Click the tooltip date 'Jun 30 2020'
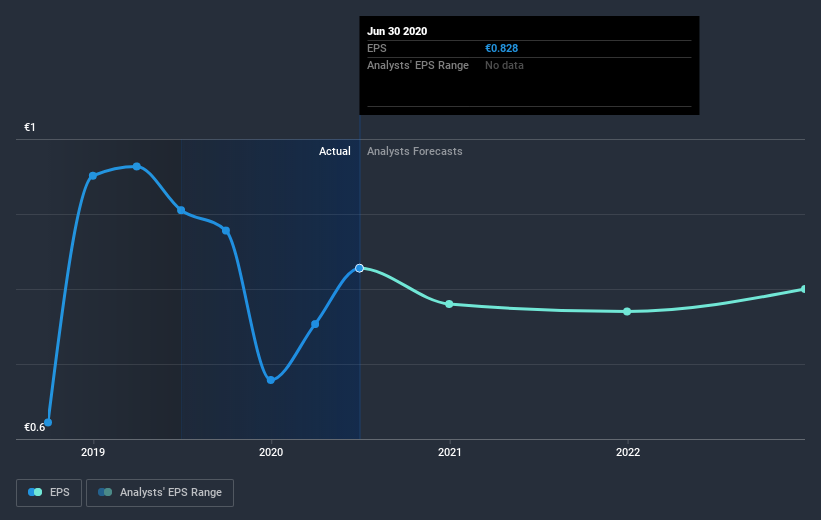Image resolution: width=821 pixels, height=520 pixels. (397, 31)
